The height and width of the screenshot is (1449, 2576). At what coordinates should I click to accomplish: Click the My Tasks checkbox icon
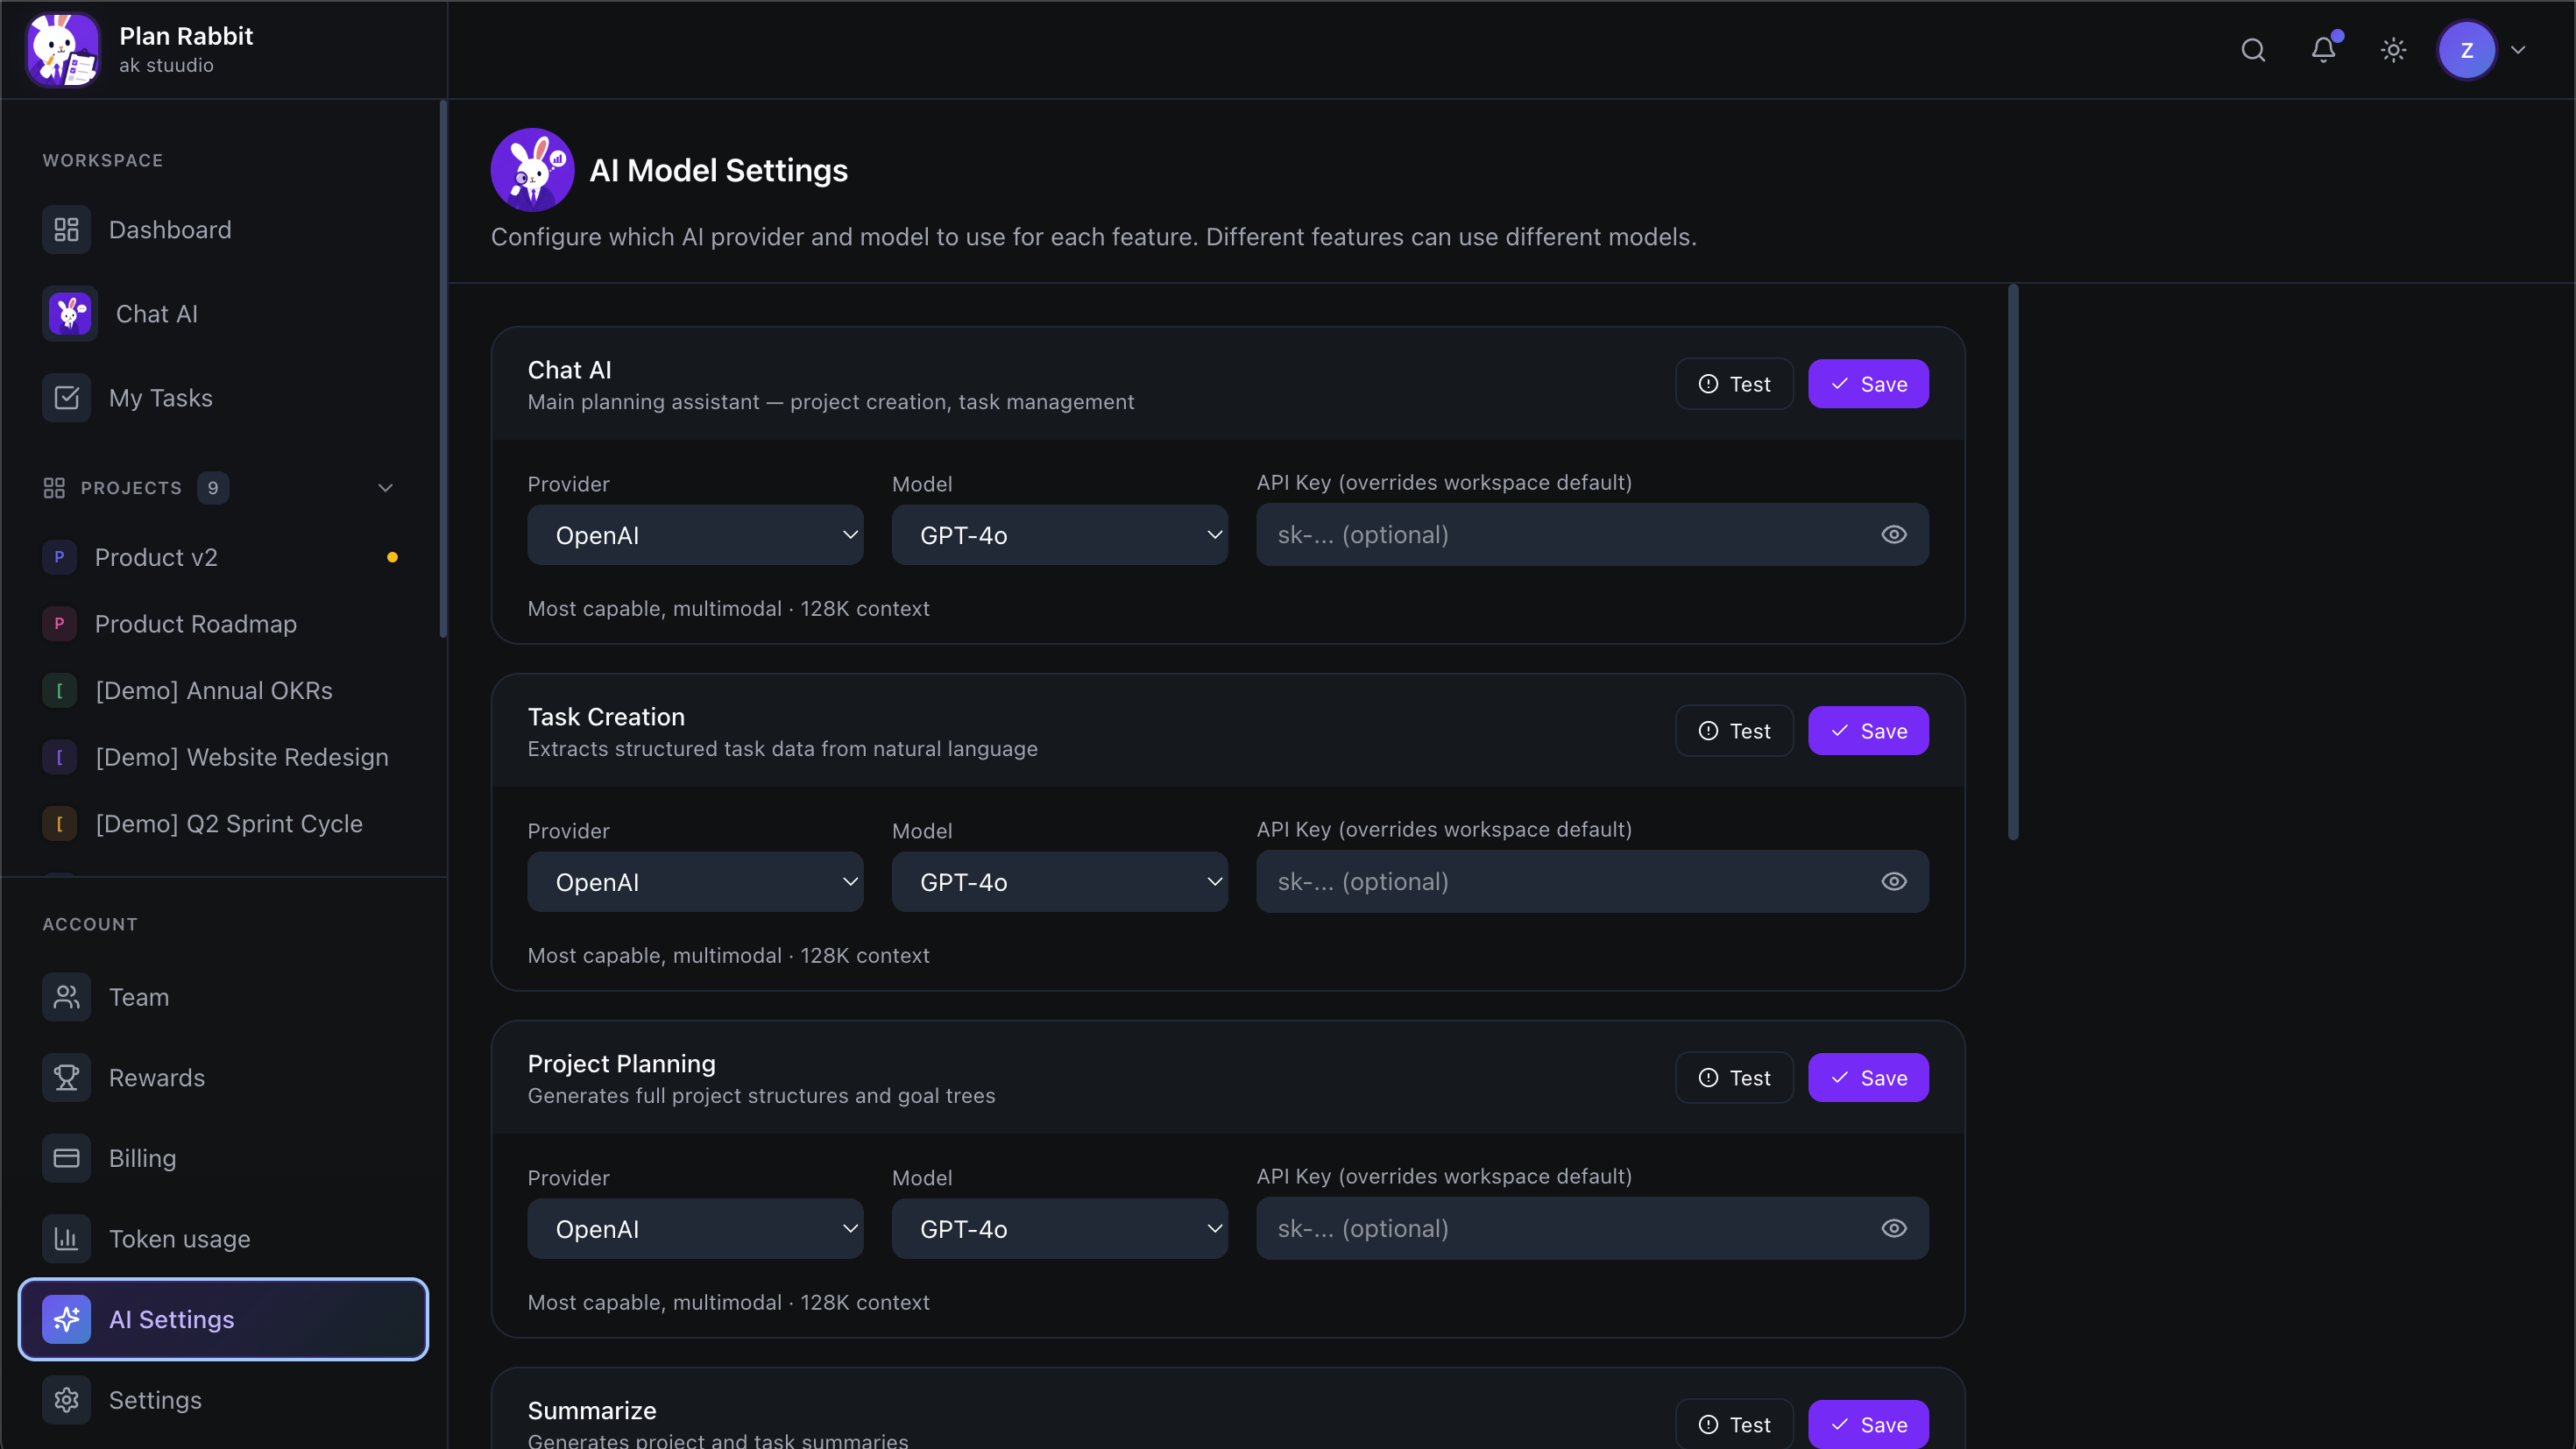pyautogui.click(x=67, y=398)
